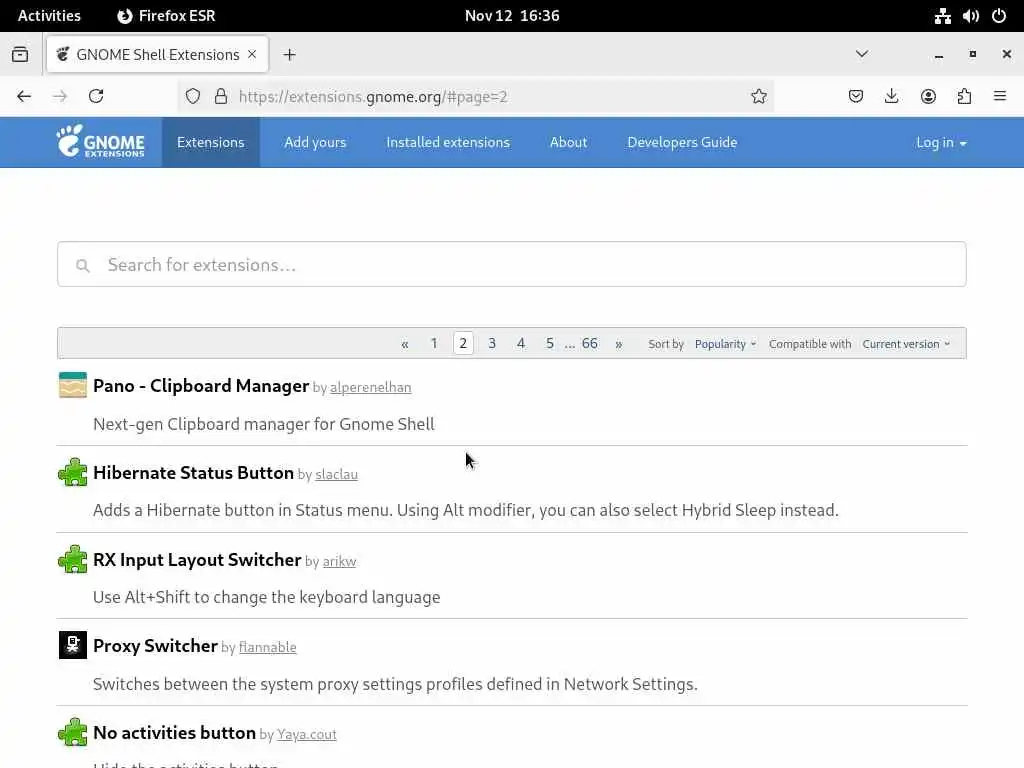Open the Developers Guide nav item
This screenshot has width=1024, height=768.
point(682,142)
